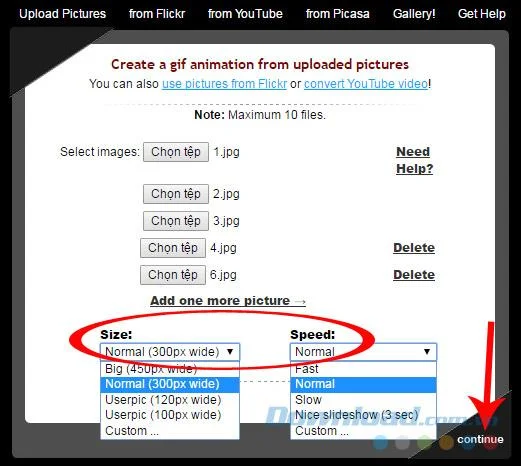This screenshot has height=466, width=521.
Task: Collapse the Size dropdown box
Action: [170, 352]
